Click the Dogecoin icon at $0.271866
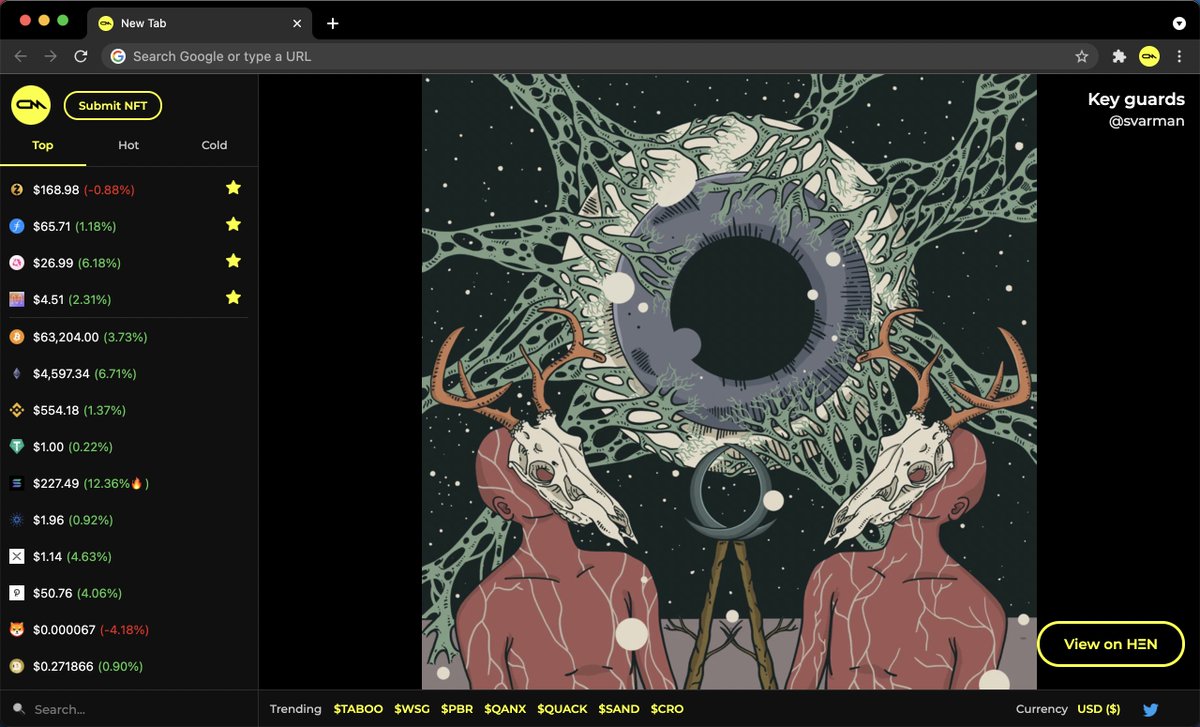The width and height of the screenshot is (1200, 727). click(16, 666)
